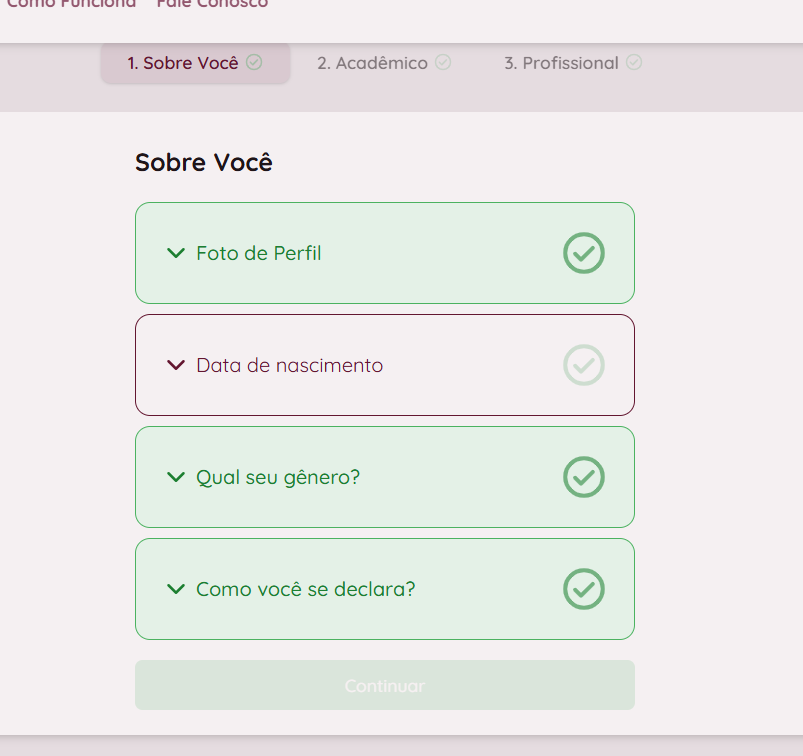Open the Como Funciona link
Viewport: 803px width, 756px height.
(x=71, y=4)
